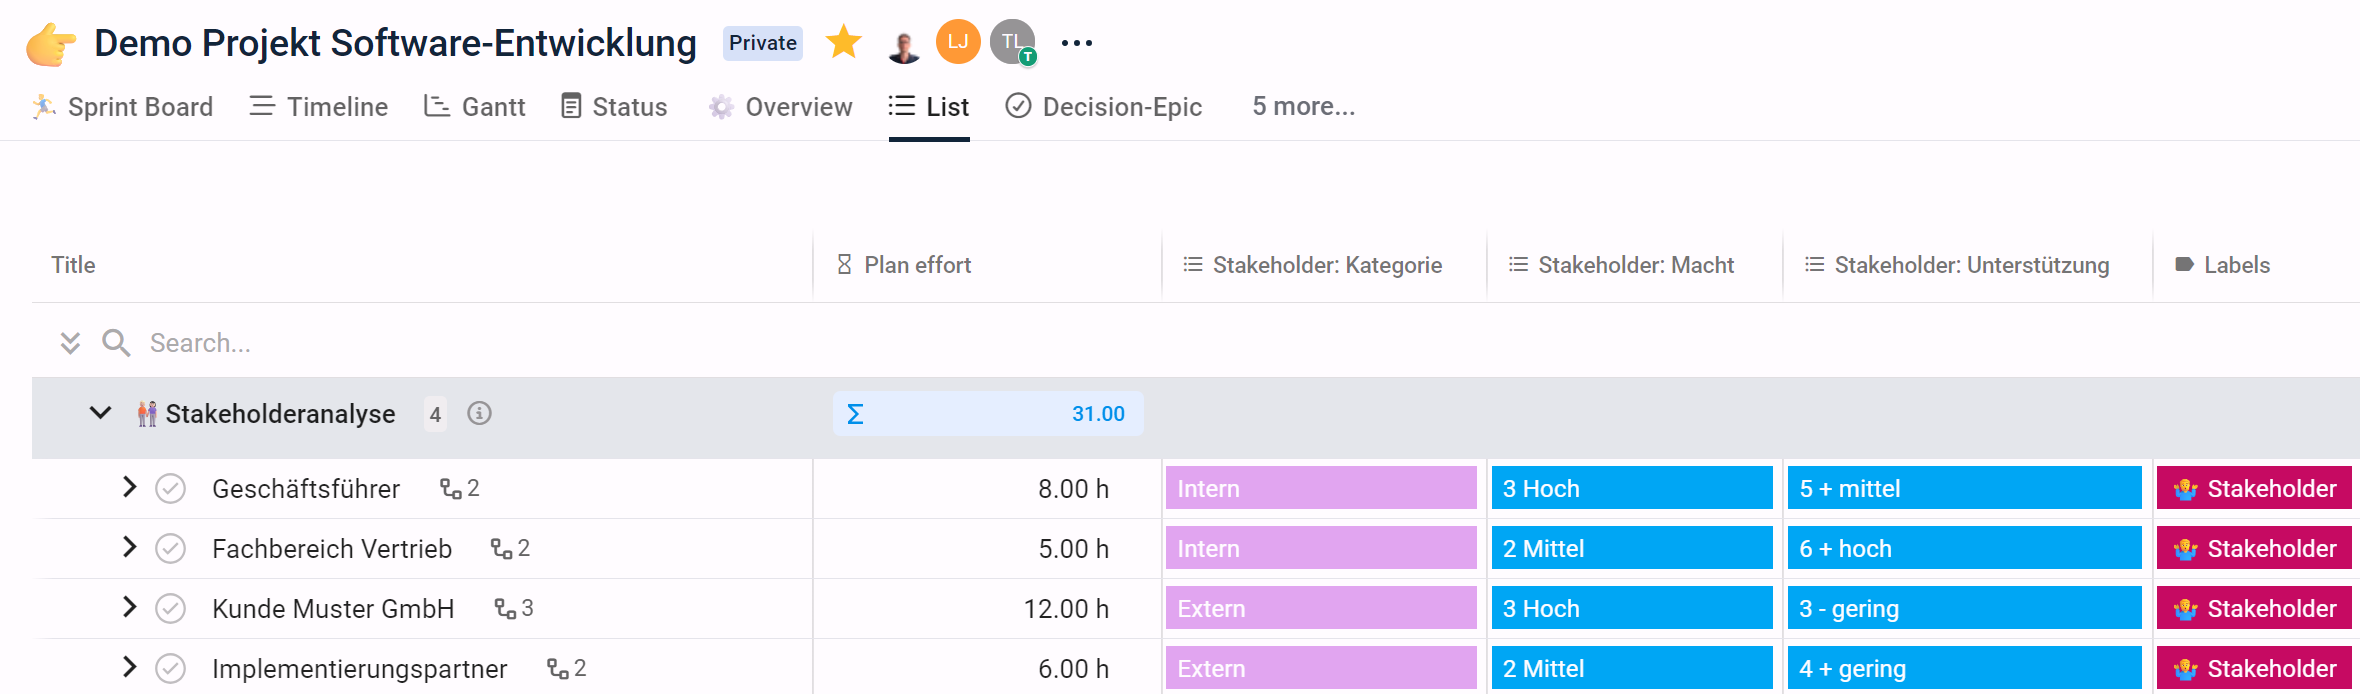Switch to the Decision-Epic tab
2360x694 pixels.
1104,107
